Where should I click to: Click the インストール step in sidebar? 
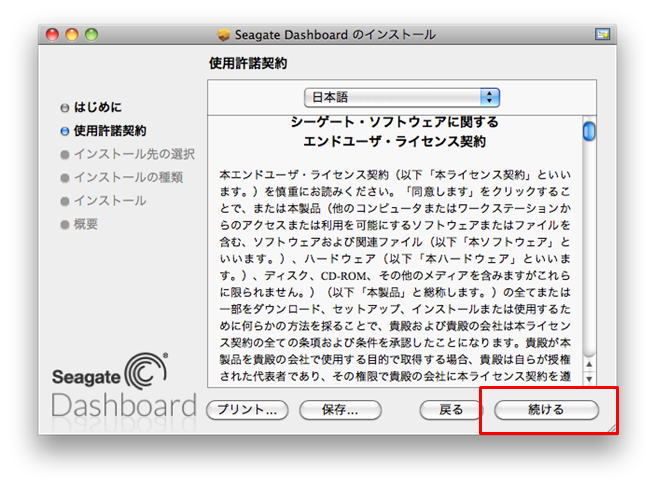coord(103,201)
